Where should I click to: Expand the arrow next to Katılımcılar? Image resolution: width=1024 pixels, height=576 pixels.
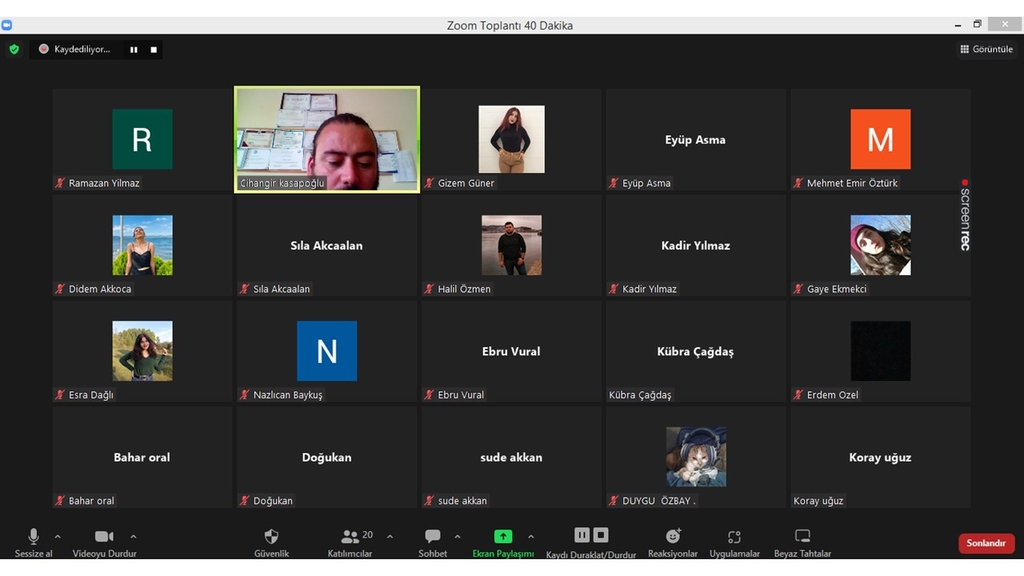[390, 536]
